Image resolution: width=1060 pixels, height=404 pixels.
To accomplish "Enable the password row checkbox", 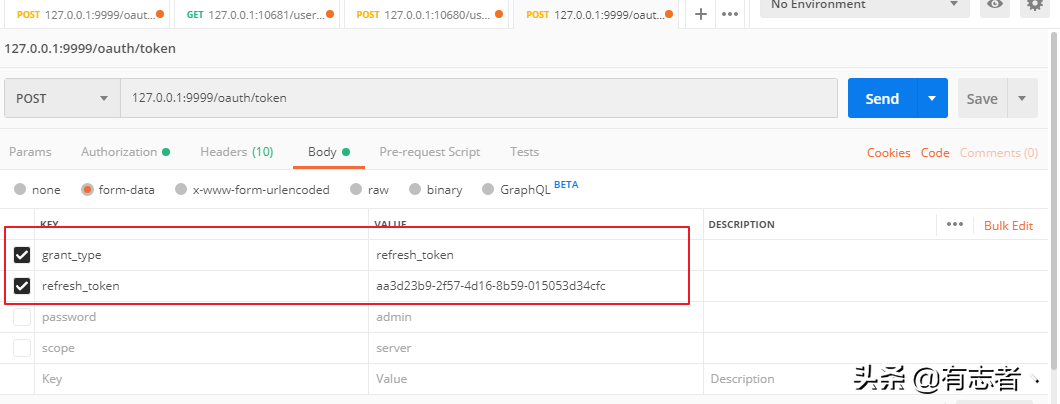I will coord(22,317).
